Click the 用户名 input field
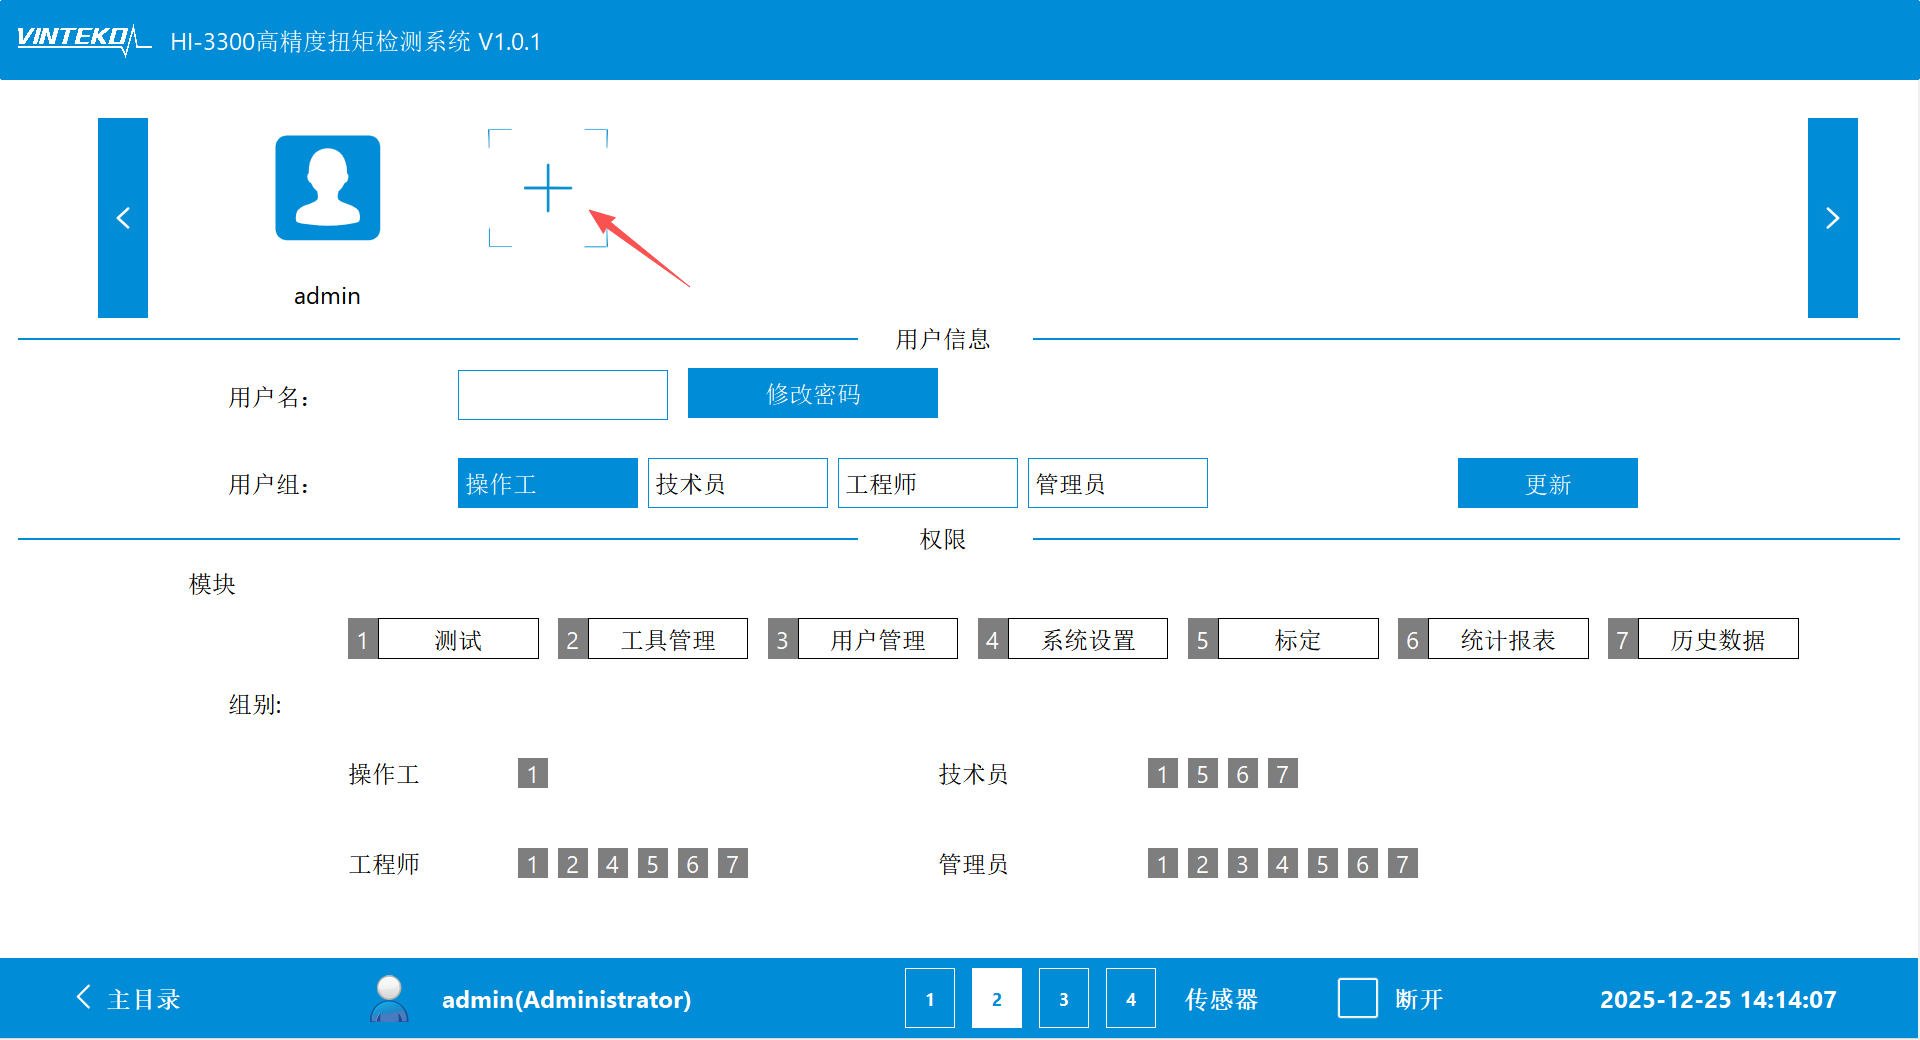Screen dimensions: 1920x1040 [562, 395]
